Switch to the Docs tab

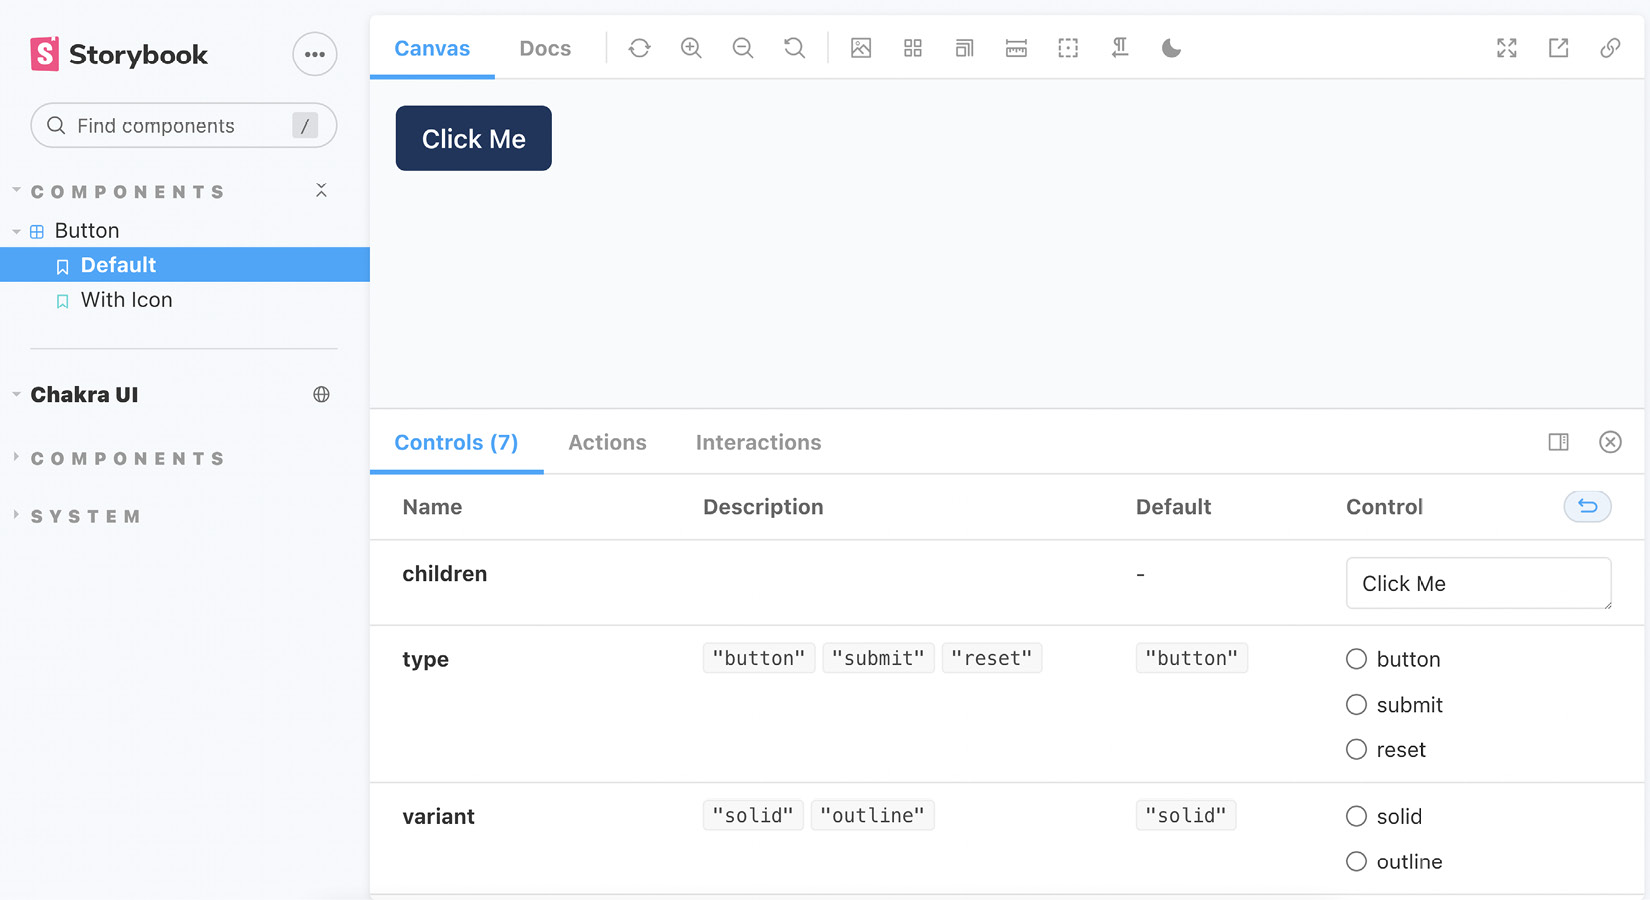coord(545,47)
